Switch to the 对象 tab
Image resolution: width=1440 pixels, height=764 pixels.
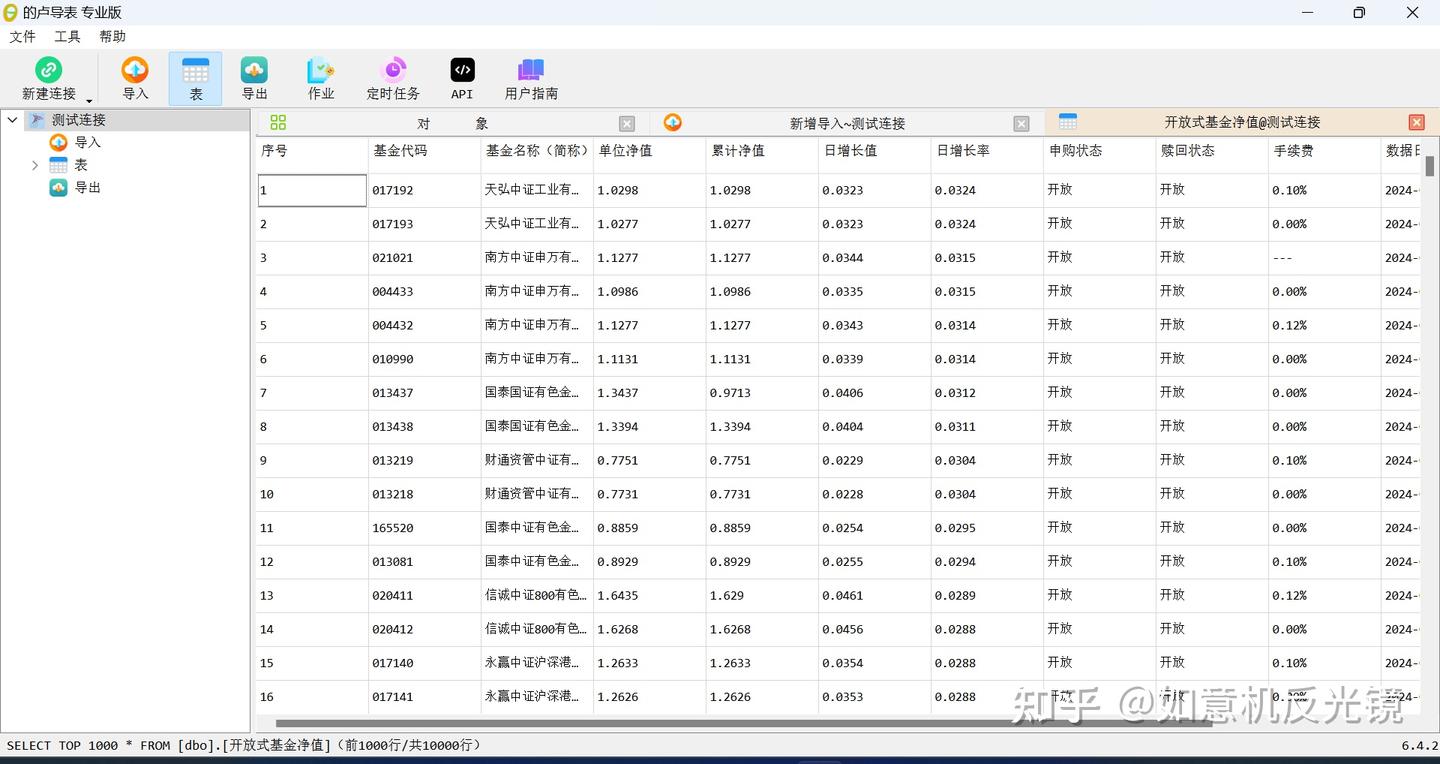453,123
